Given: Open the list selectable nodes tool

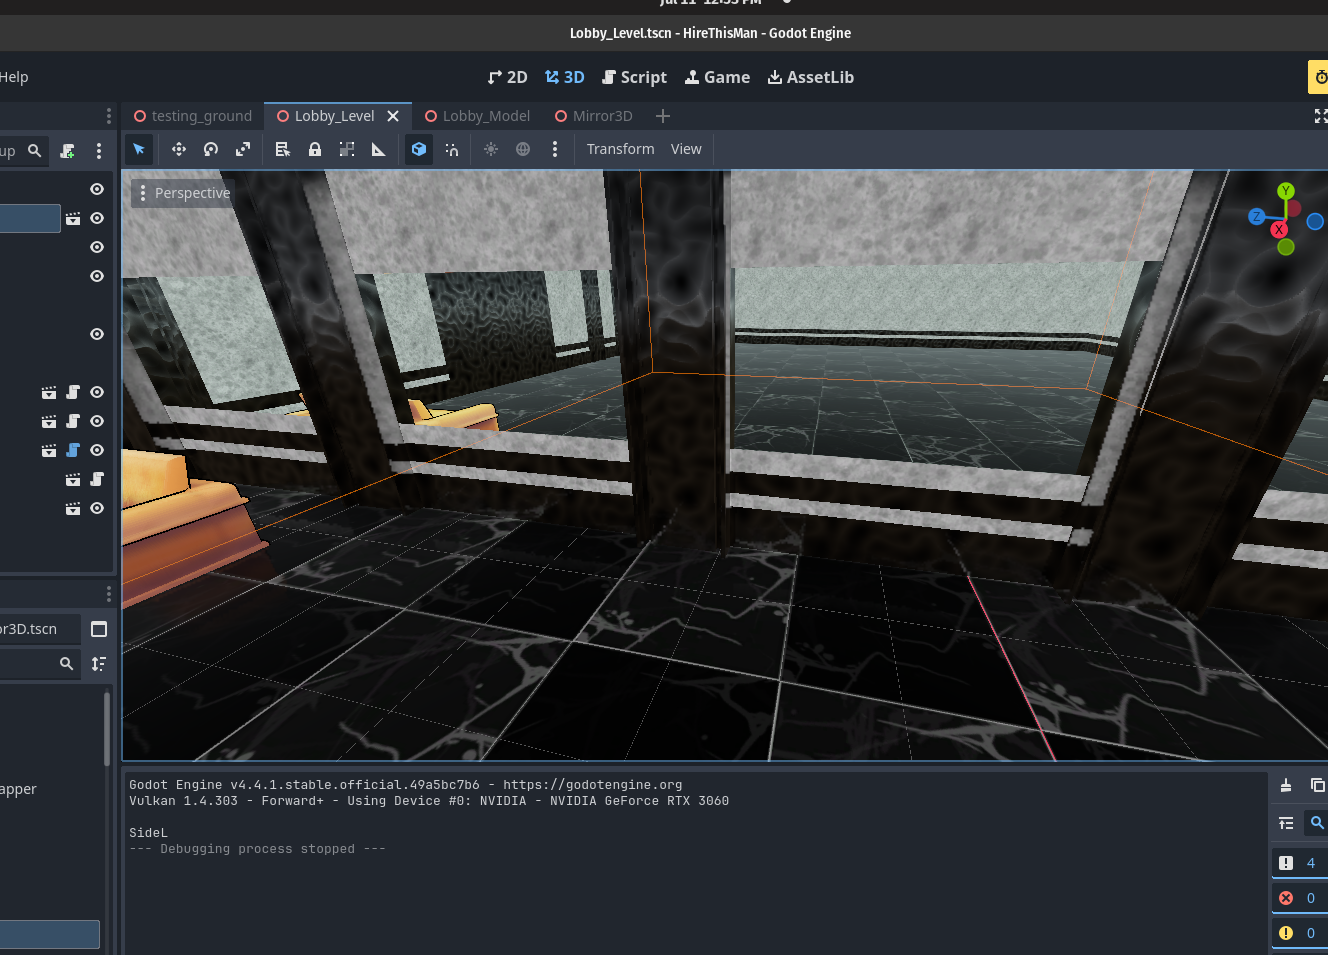Looking at the screenshot, I should 283,149.
